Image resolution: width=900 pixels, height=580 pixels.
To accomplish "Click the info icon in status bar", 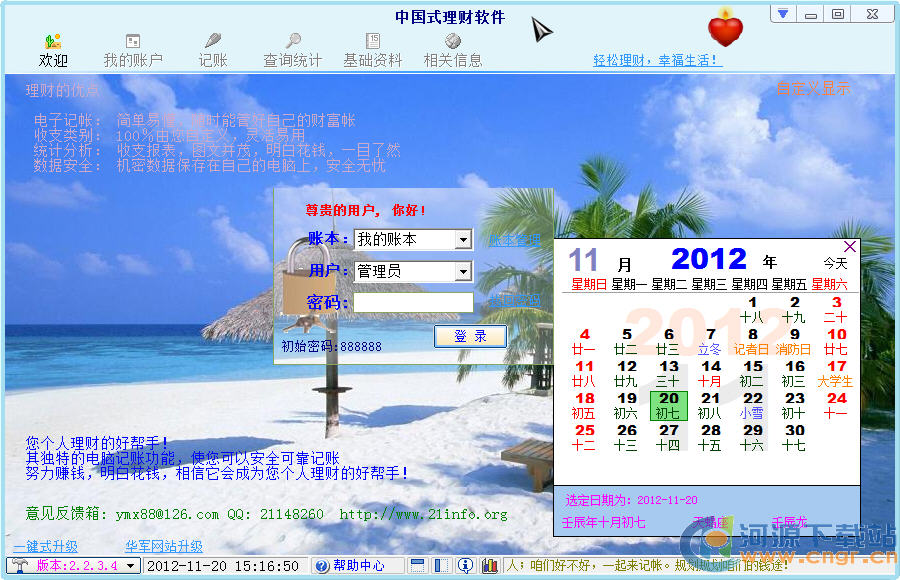I will click(x=465, y=566).
